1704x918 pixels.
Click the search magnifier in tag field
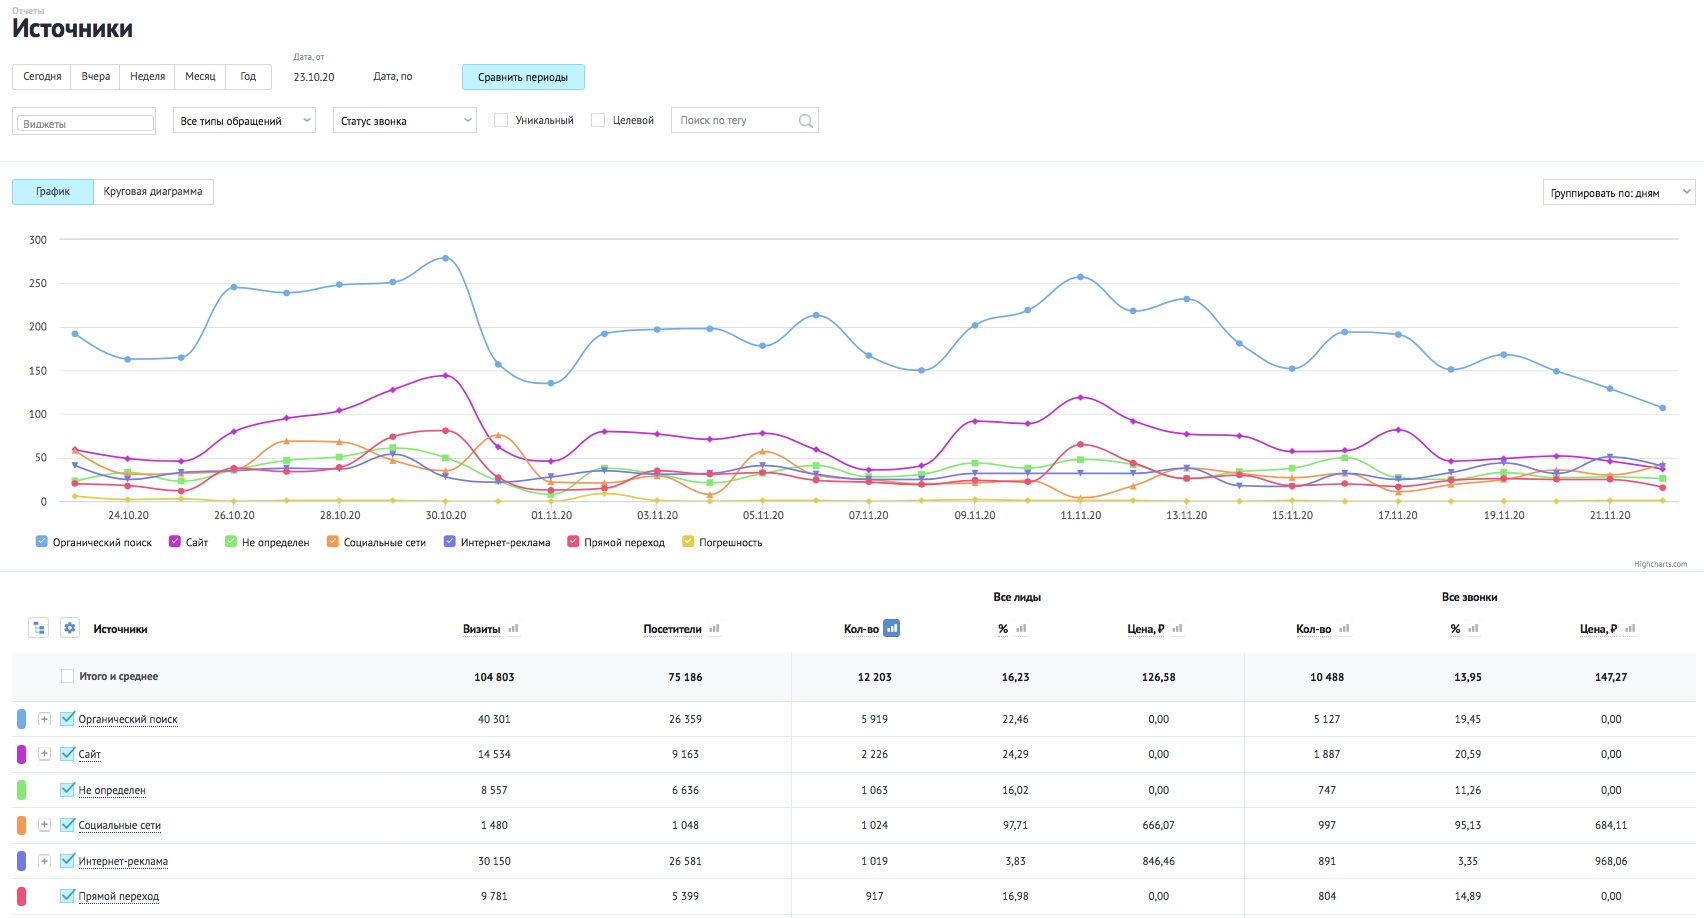click(805, 121)
